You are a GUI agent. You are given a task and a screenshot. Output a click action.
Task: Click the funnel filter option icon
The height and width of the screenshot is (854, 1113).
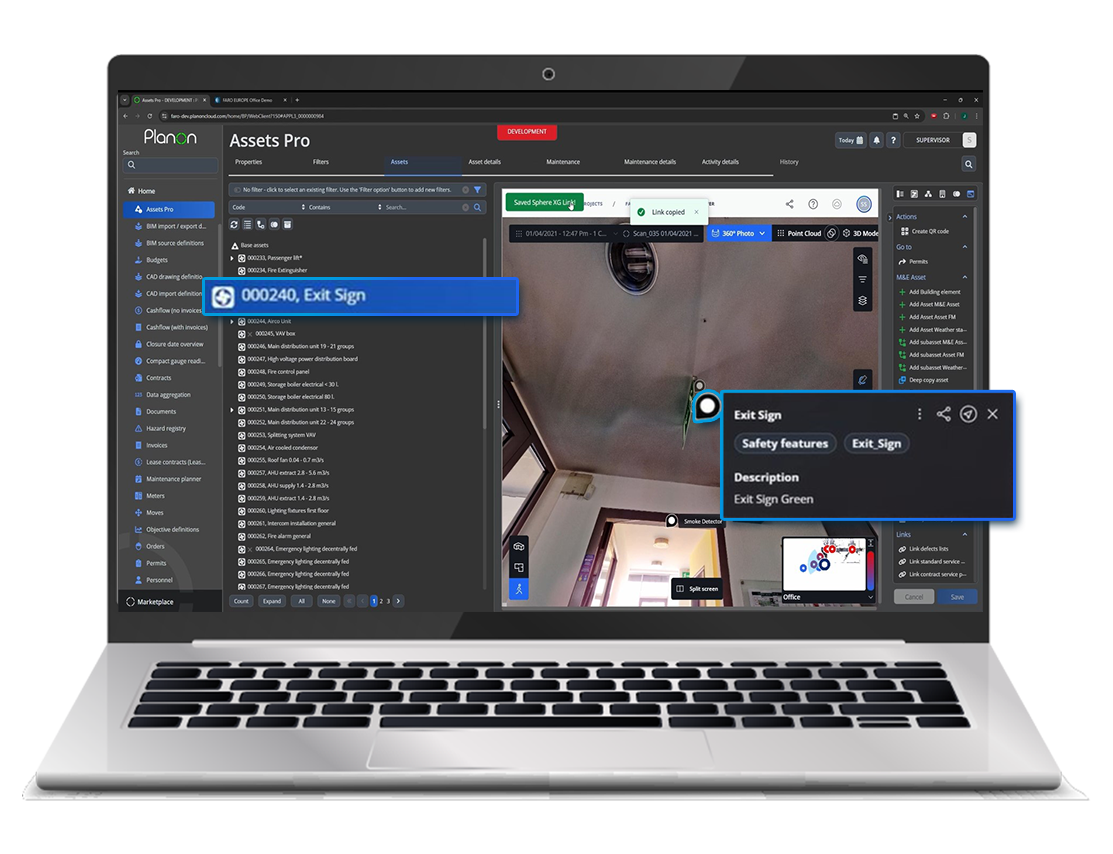coord(478,190)
